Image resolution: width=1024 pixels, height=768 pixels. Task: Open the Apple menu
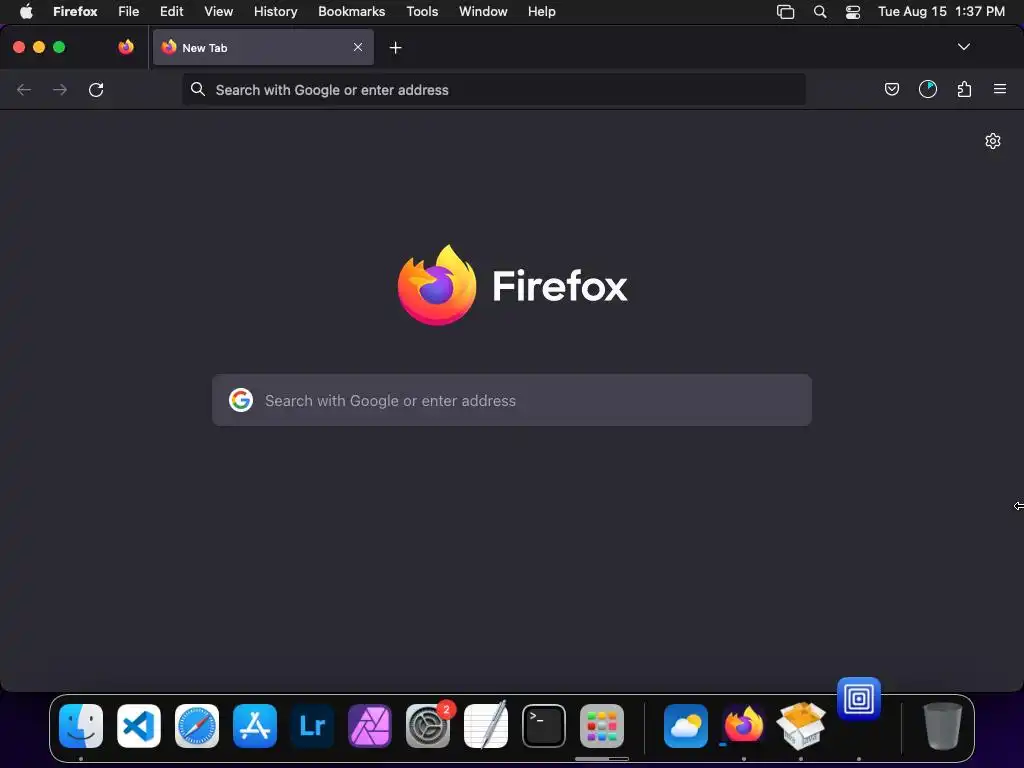(26, 11)
